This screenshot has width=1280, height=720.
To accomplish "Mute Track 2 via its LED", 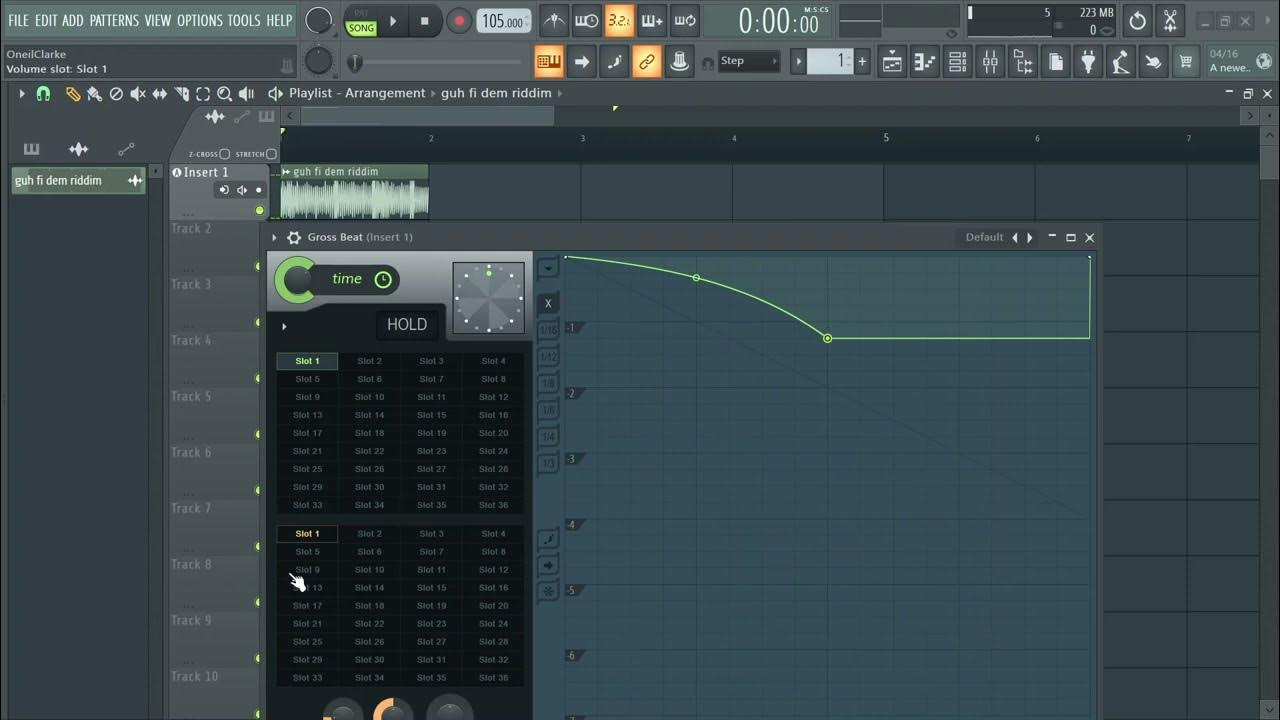I will pyautogui.click(x=260, y=266).
